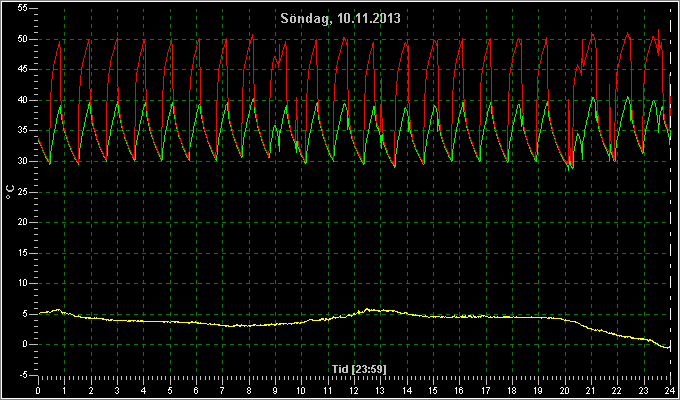
Task: Click the 12 hour mark on x-axis
Action: click(x=354, y=391)
